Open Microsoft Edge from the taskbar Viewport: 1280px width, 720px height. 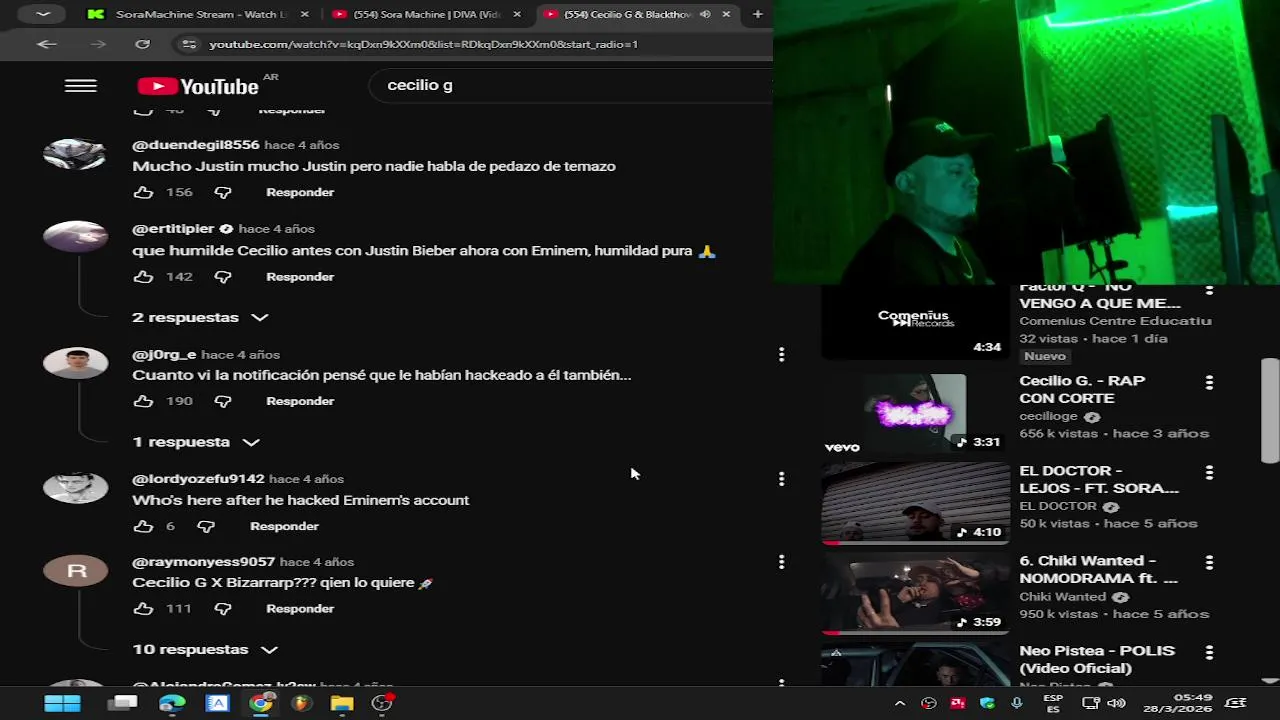coord(172,703)
